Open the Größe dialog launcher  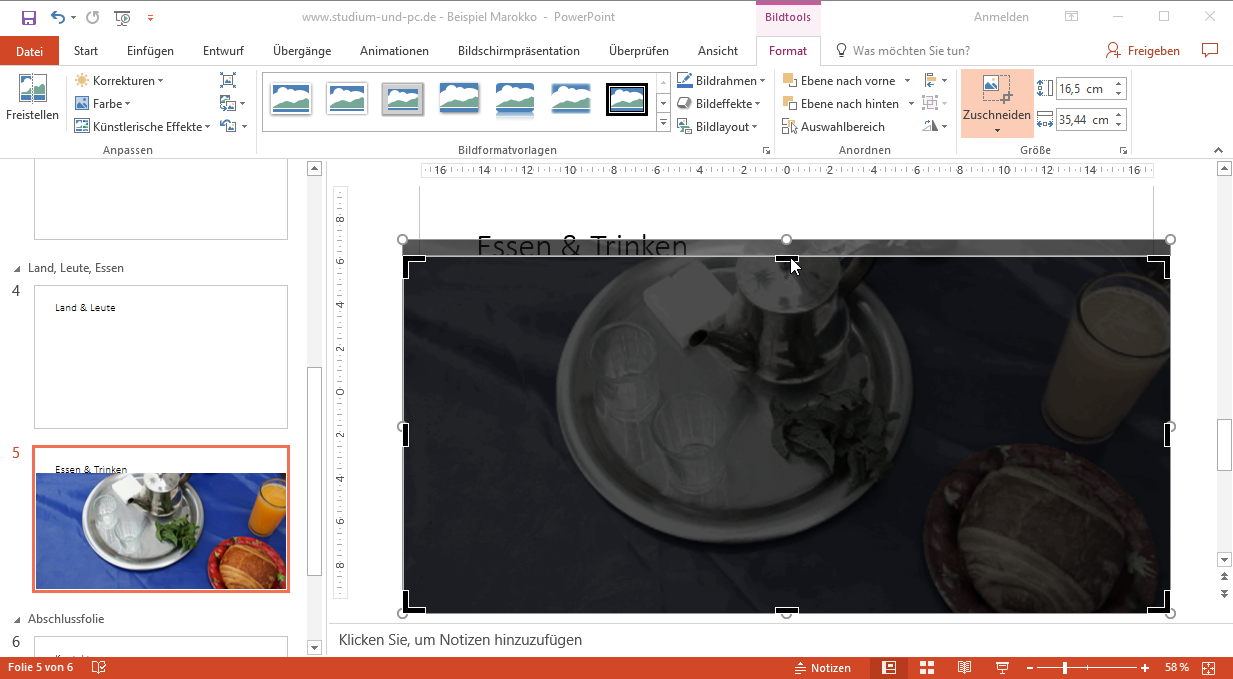1123,150
